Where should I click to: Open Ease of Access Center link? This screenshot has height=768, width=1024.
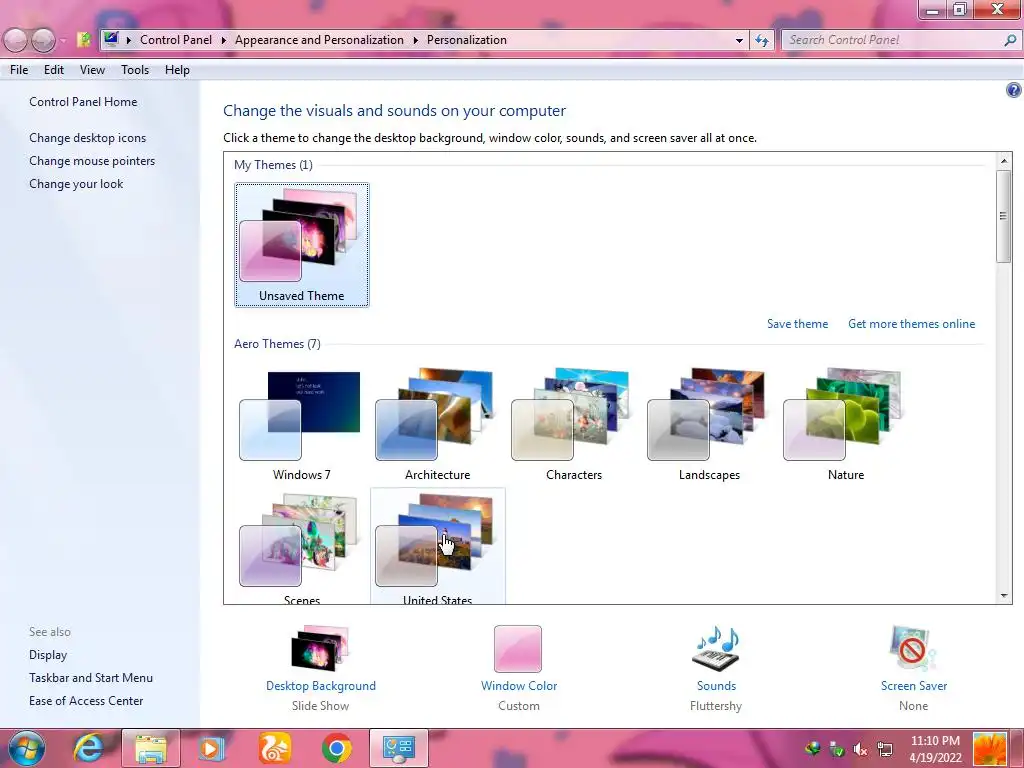coord(86,701)
